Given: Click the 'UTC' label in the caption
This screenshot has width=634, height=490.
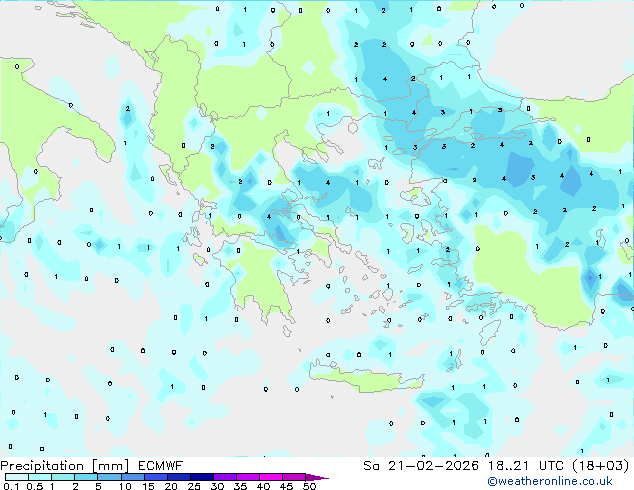Looking at the screenshot, I should pos(551,466).
